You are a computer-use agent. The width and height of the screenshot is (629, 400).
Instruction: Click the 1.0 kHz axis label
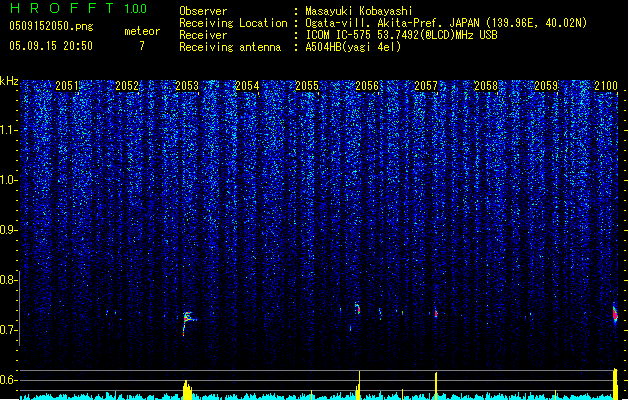tap(9, 180)
